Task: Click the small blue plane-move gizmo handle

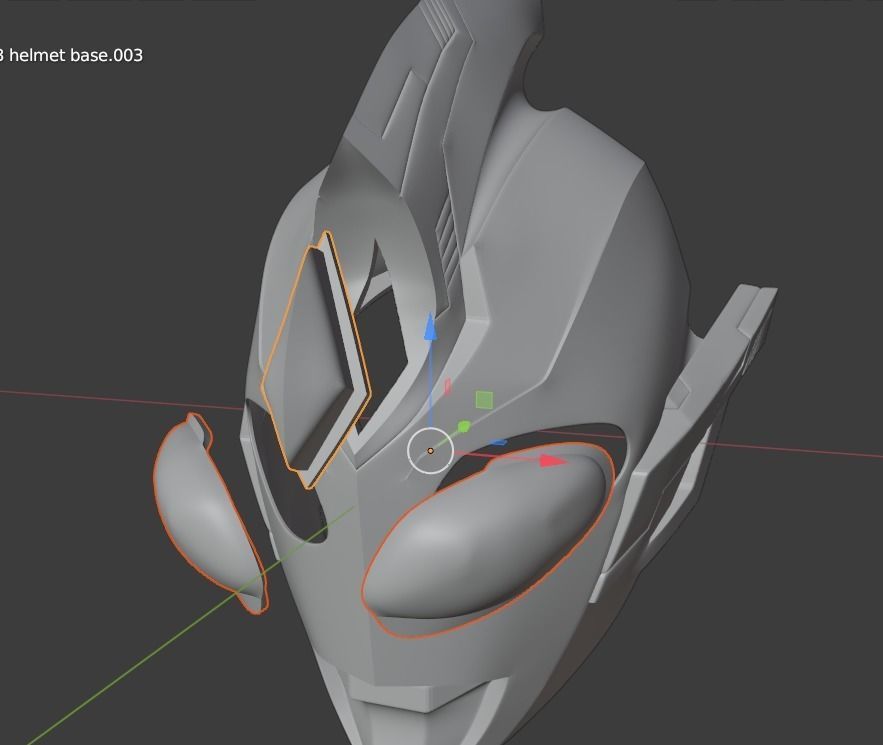Action: (497, 442)
